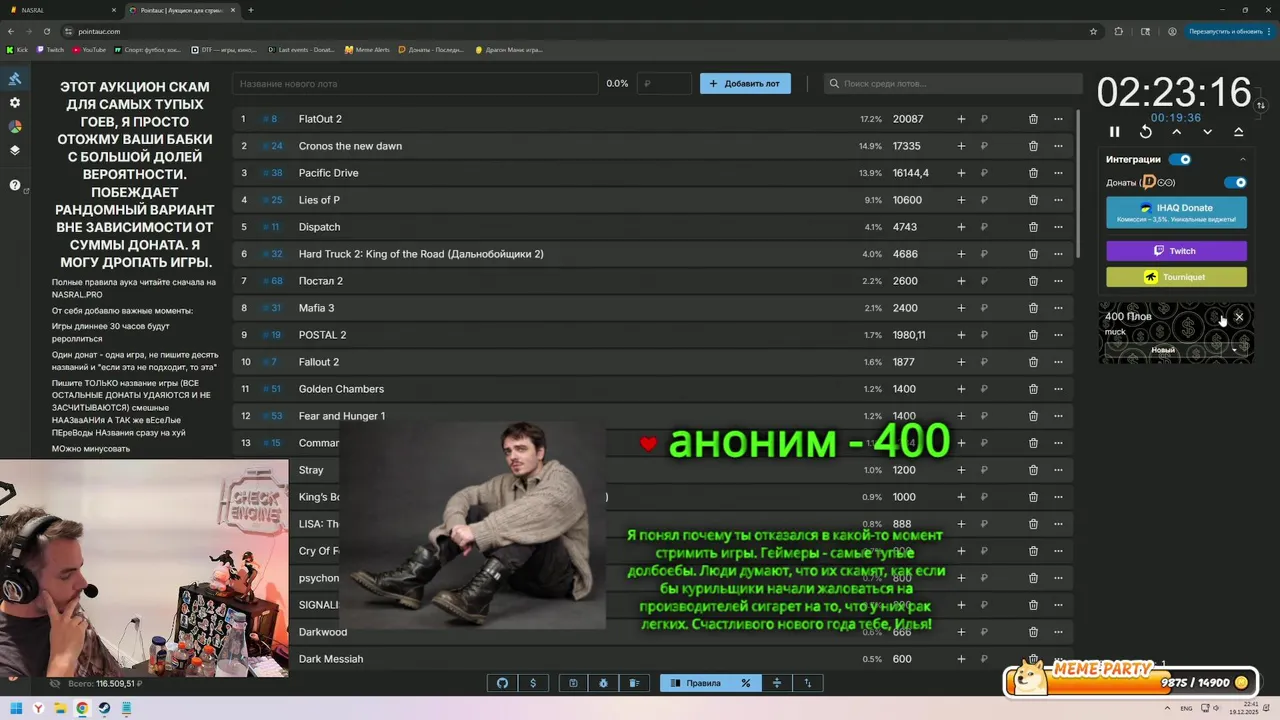Viewport: 1280px width, 720px height.
Task: Pause the auction timer
Action: (1115, 132)
